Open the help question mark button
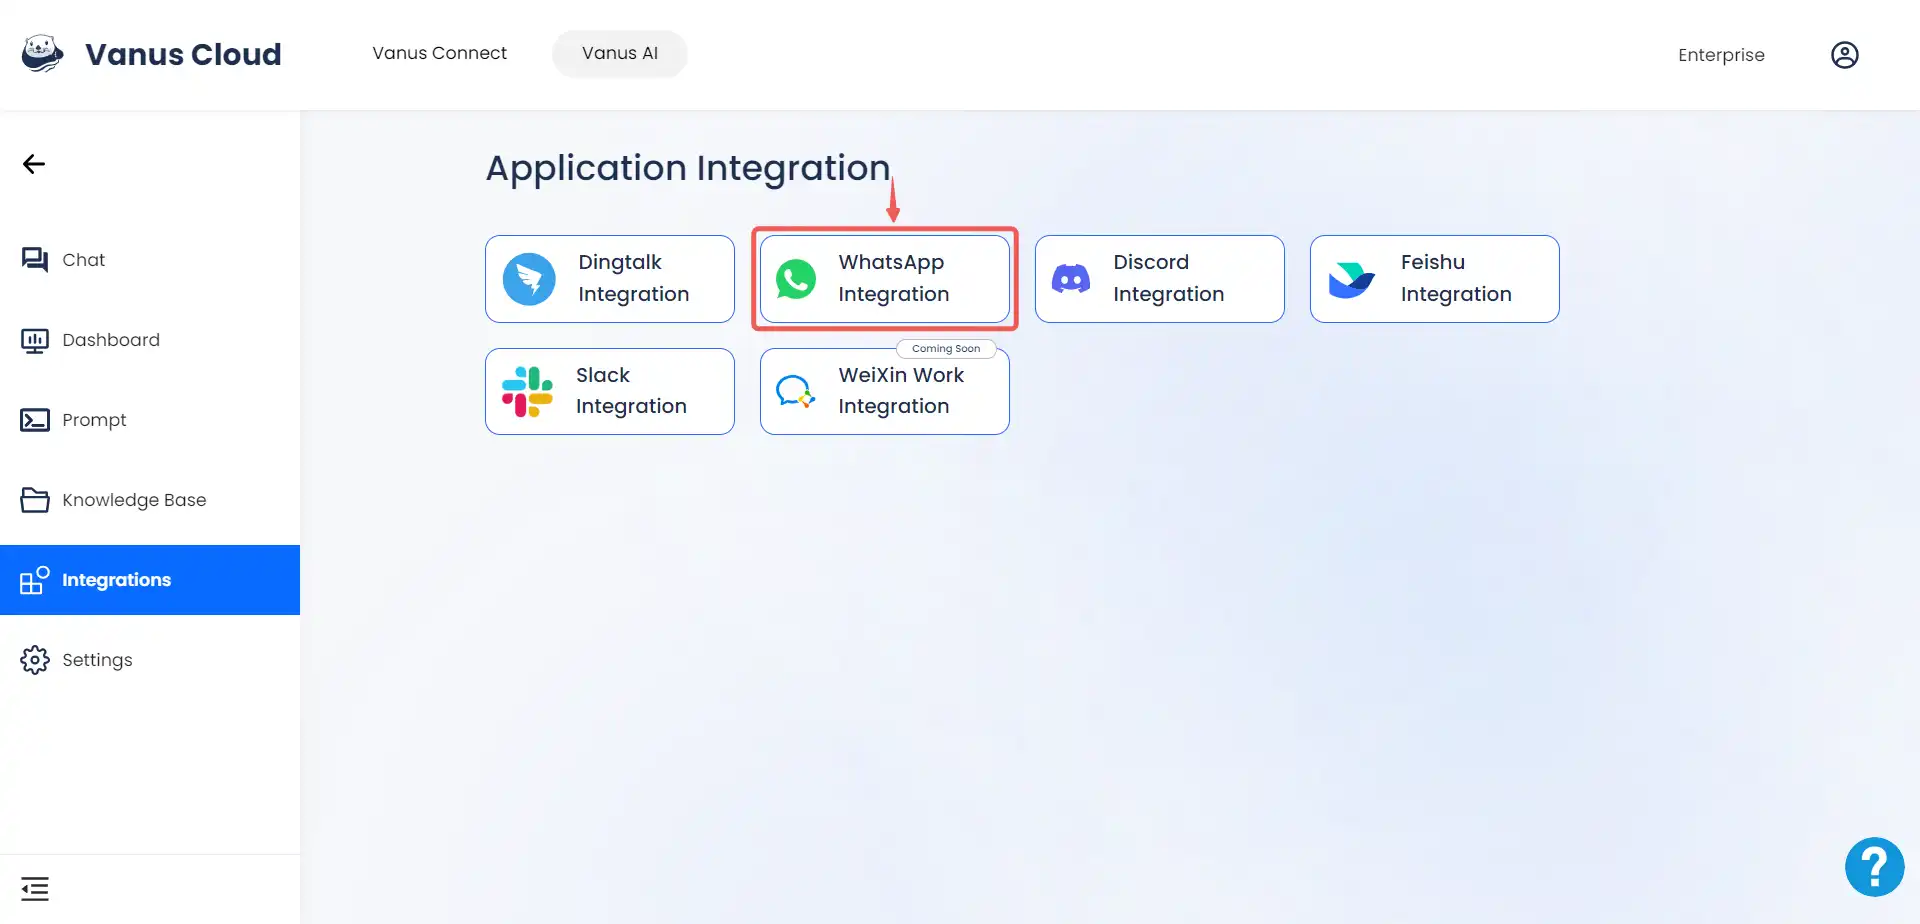Image resolution: width=1920 pixels, height=924 pixels. point(1874,867)
